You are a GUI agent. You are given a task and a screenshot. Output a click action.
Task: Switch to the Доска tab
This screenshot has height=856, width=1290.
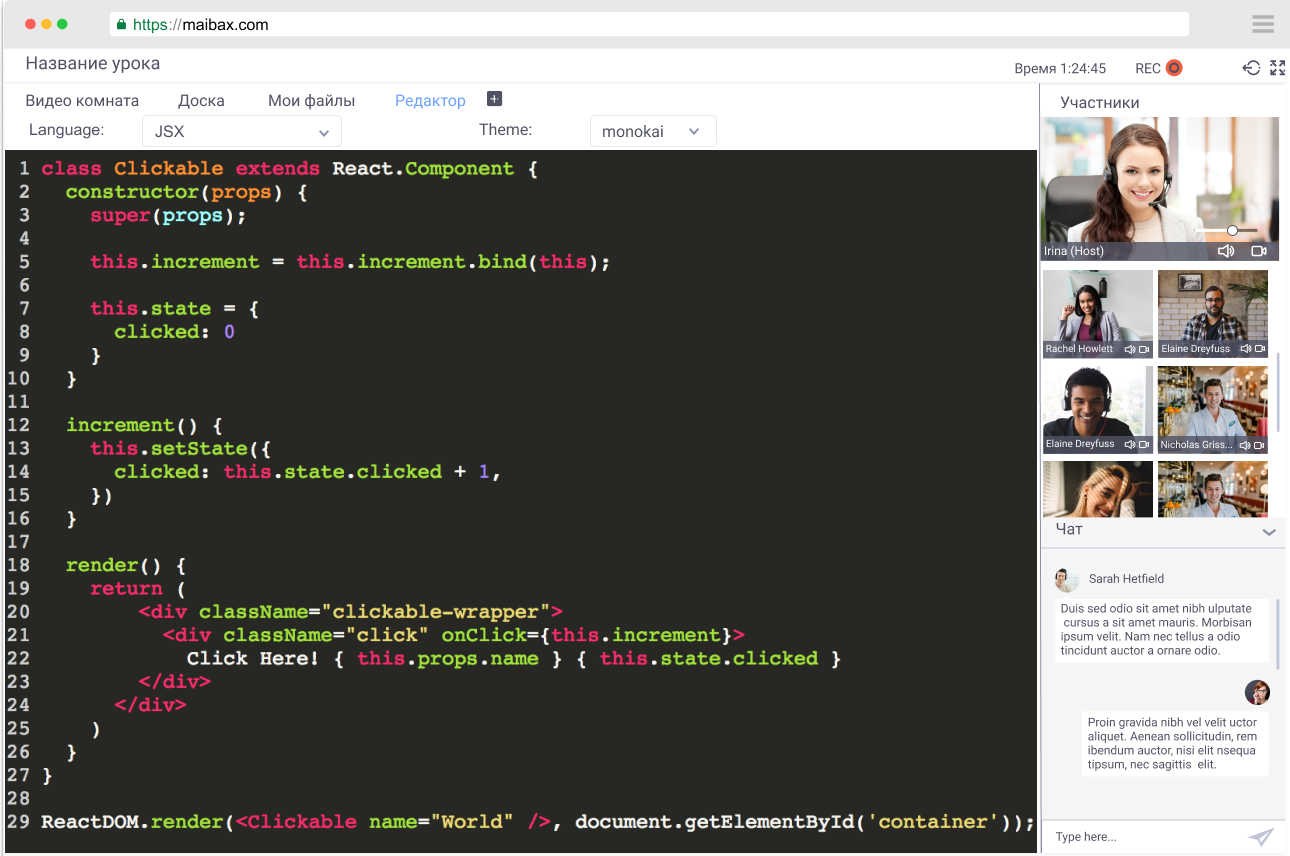(201, 101)
